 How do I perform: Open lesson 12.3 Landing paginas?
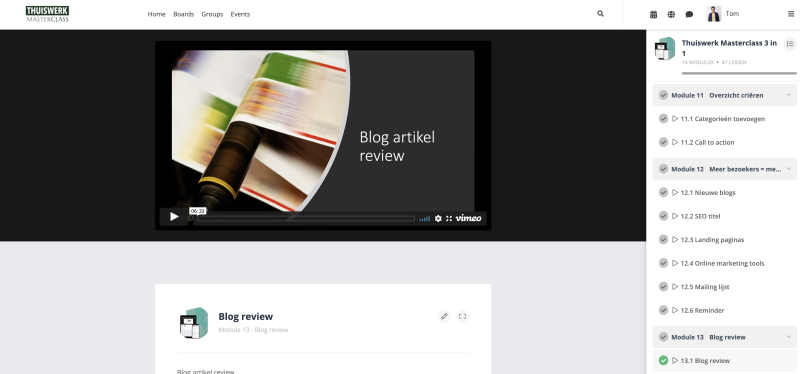click(712, 240)
